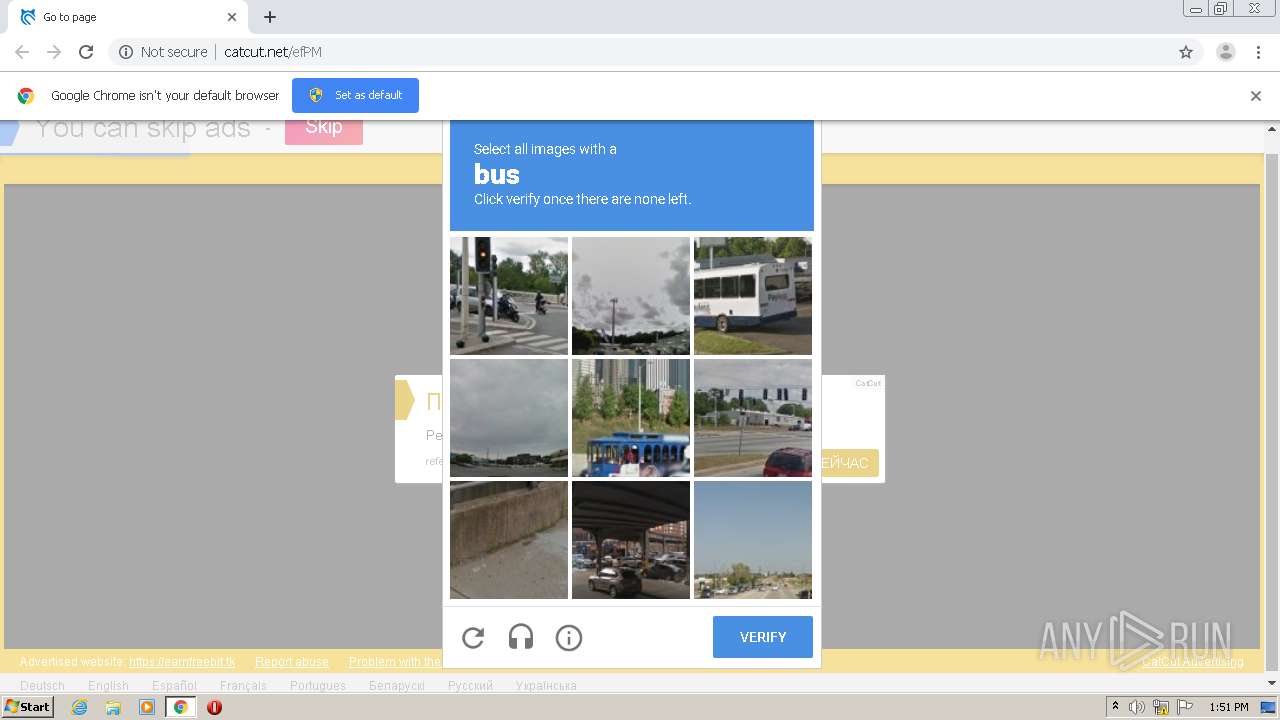1280x720 pixels.
Task: Click the taskbar clock showing 1:51 PM
Action: 1229,707
